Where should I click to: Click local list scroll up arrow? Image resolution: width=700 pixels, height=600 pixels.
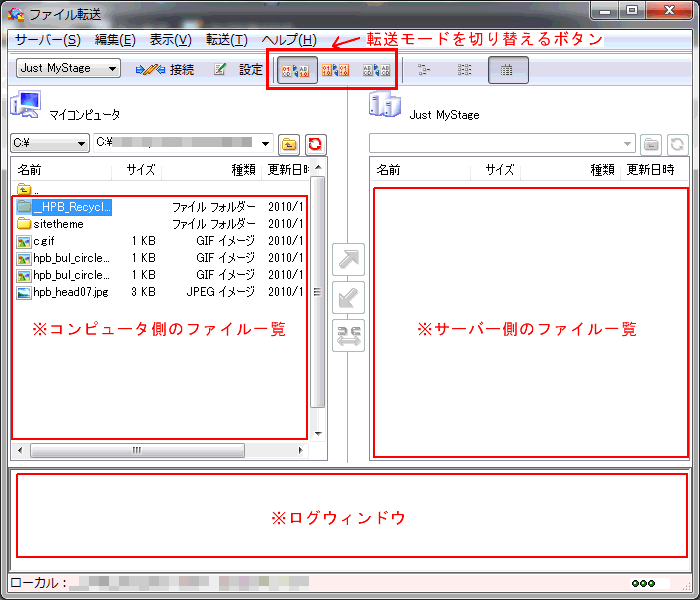coord(318,167)
